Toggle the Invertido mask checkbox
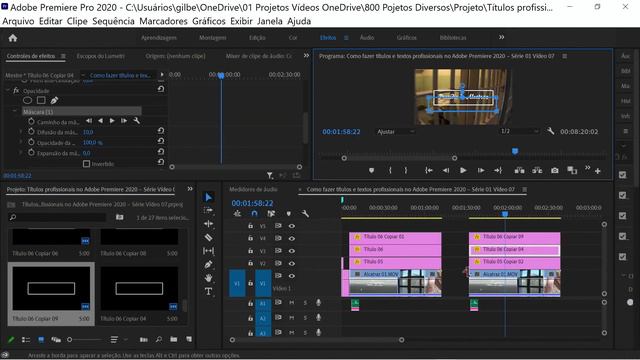This screenshot has width=640, height=360. (87, 164)
